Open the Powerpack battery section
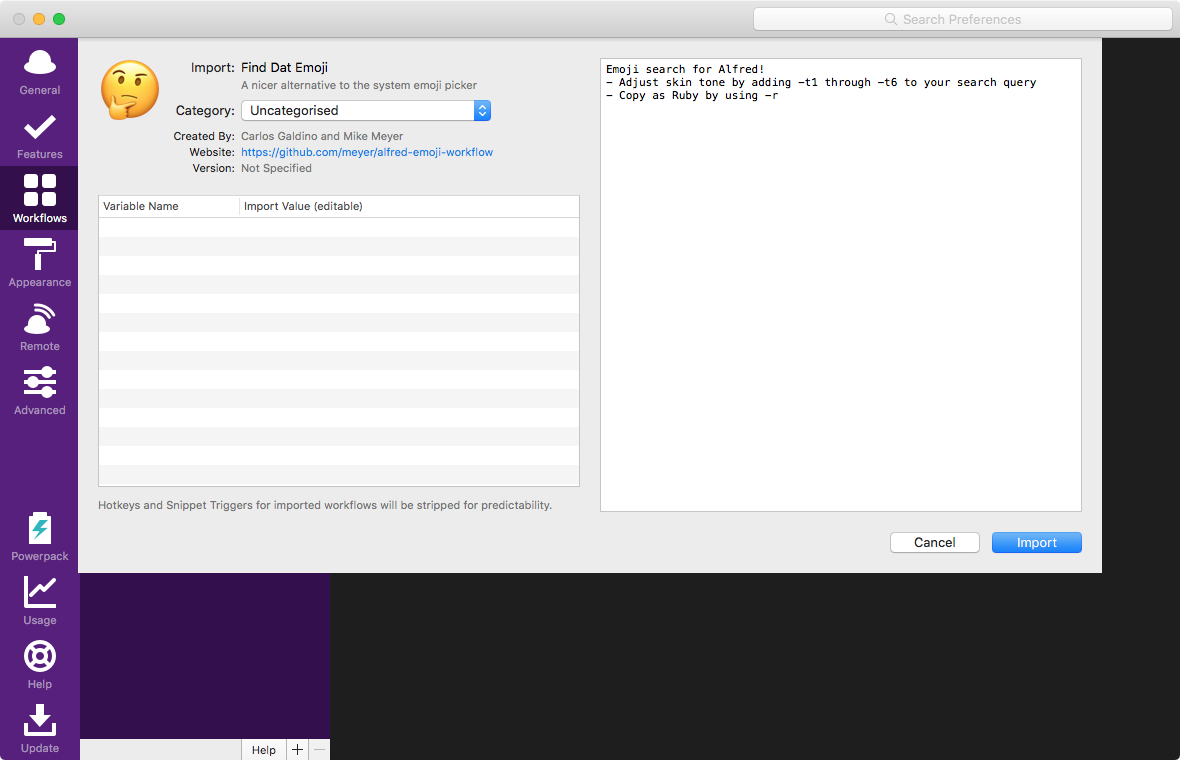 (x=39, y=537)
